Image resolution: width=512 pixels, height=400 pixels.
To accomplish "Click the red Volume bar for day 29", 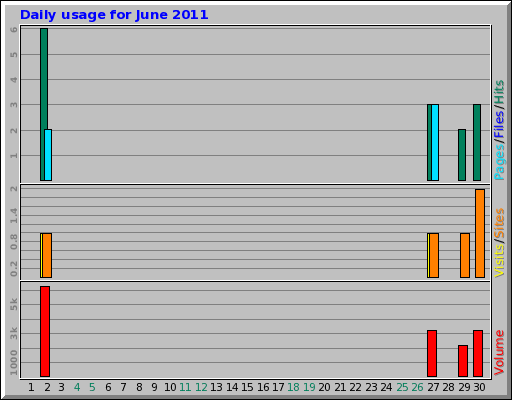I will point(463,361).
